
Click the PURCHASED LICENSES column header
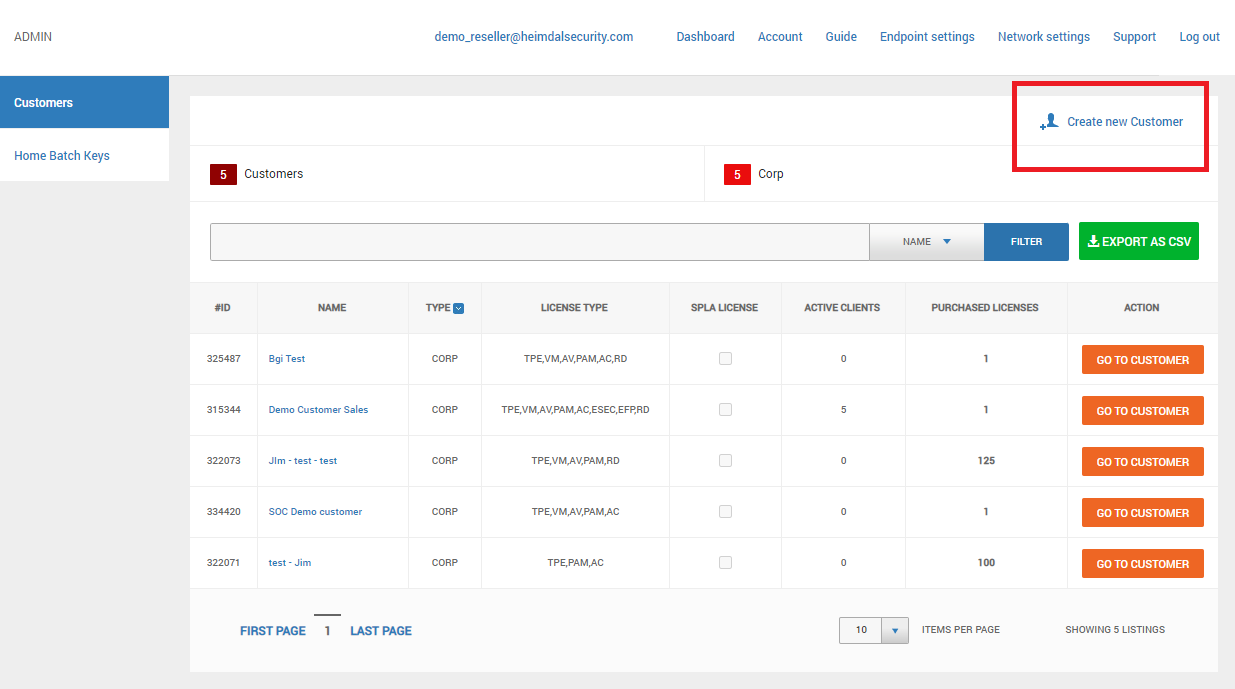[x=985, y=308]
